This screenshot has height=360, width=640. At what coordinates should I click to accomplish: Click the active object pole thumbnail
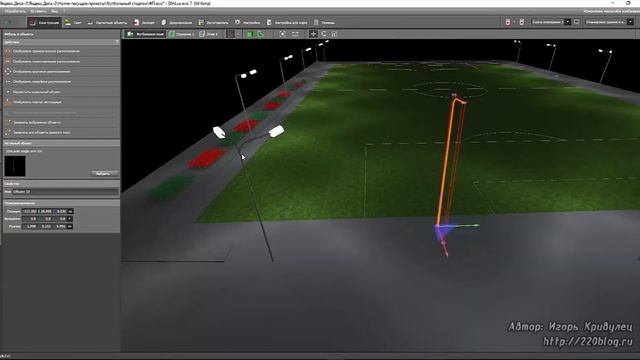[15, 166]
